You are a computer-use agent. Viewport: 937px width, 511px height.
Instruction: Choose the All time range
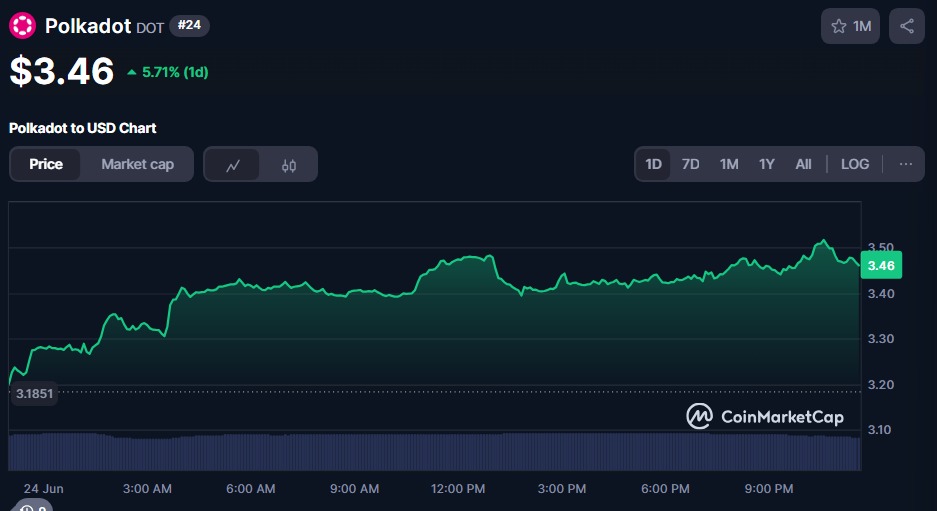[803, 164]
